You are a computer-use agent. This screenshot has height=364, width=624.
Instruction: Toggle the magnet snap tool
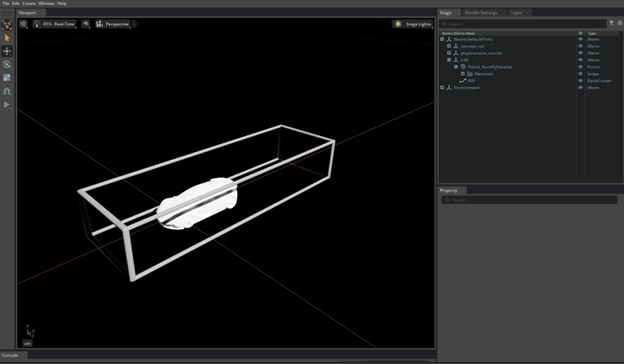pyautogui.click(x=7, y=91)
